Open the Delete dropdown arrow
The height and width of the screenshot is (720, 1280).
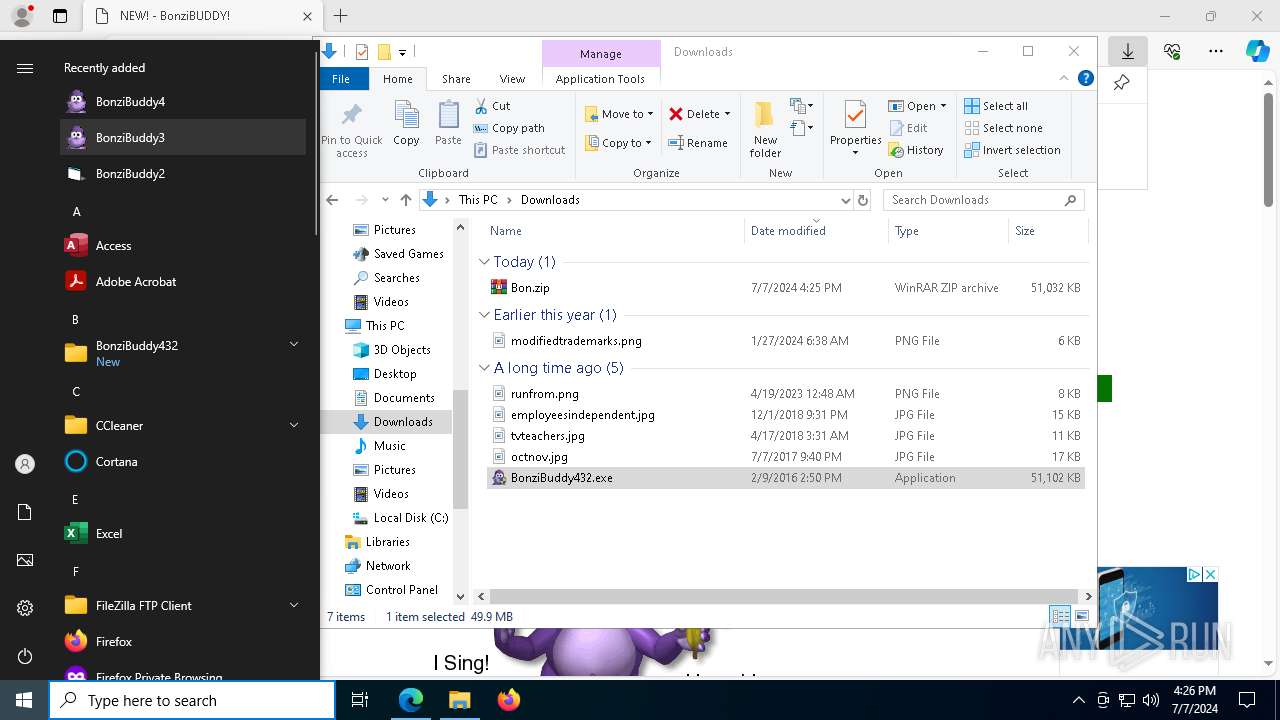tap(727, 114)
